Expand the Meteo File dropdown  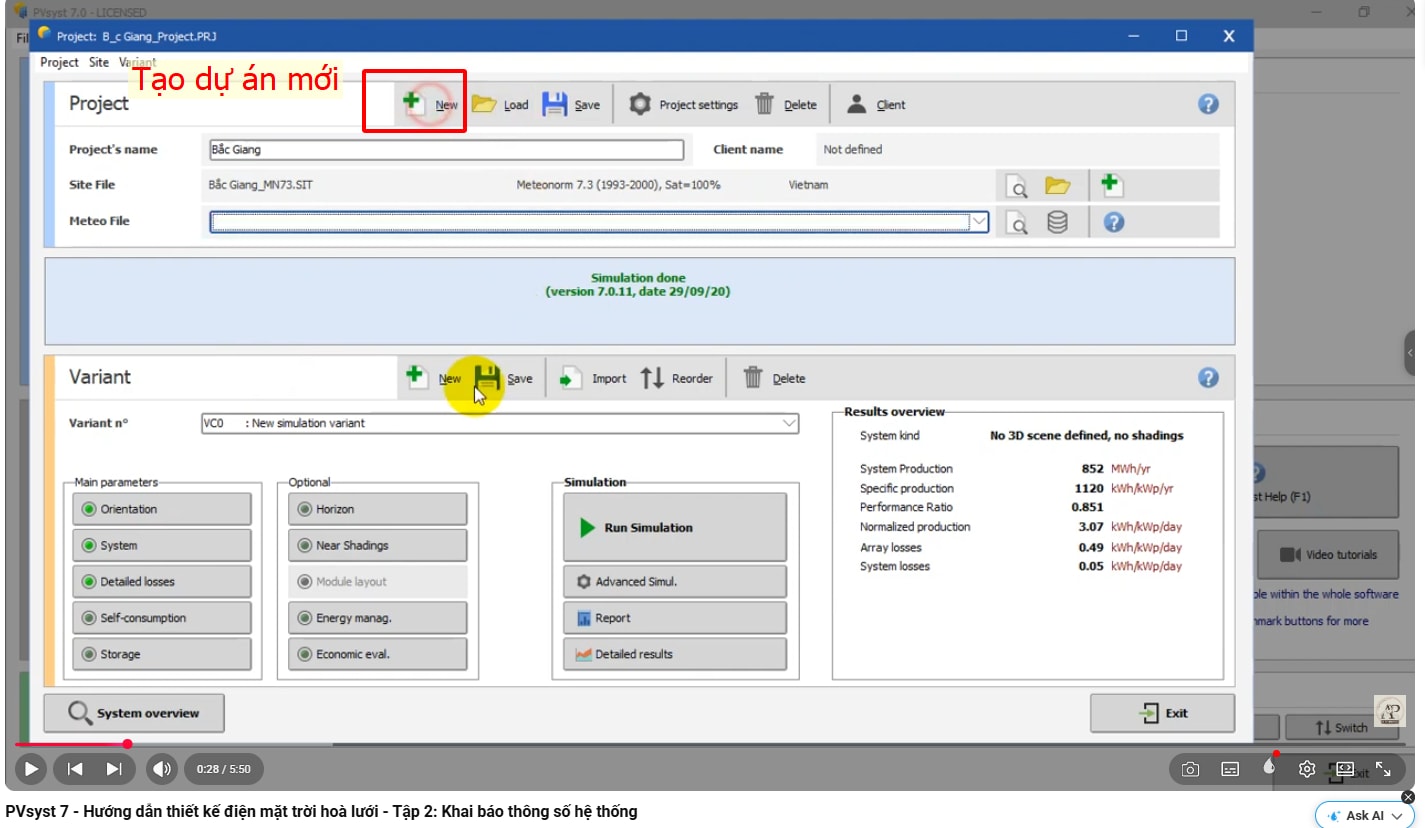pos(978,222)
